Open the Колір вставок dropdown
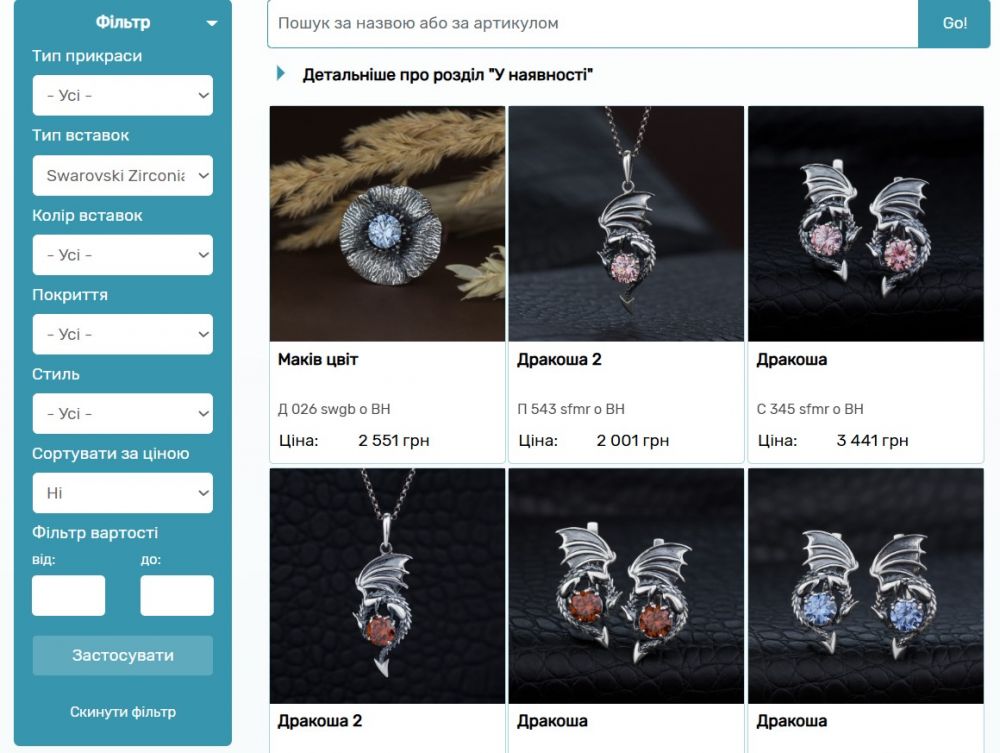Viewport: 1000px width, 753px height. point(122,255)
